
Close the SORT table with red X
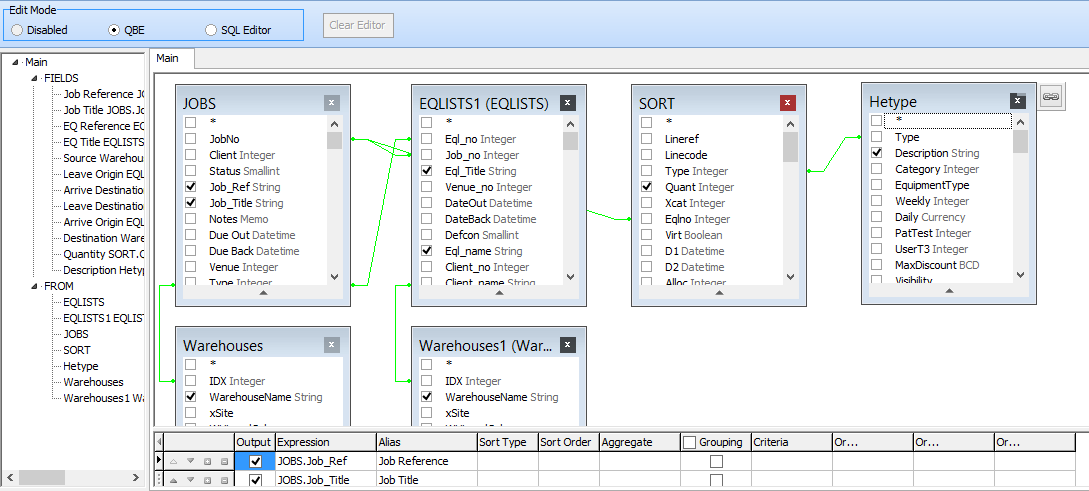[x=788, y=103]
